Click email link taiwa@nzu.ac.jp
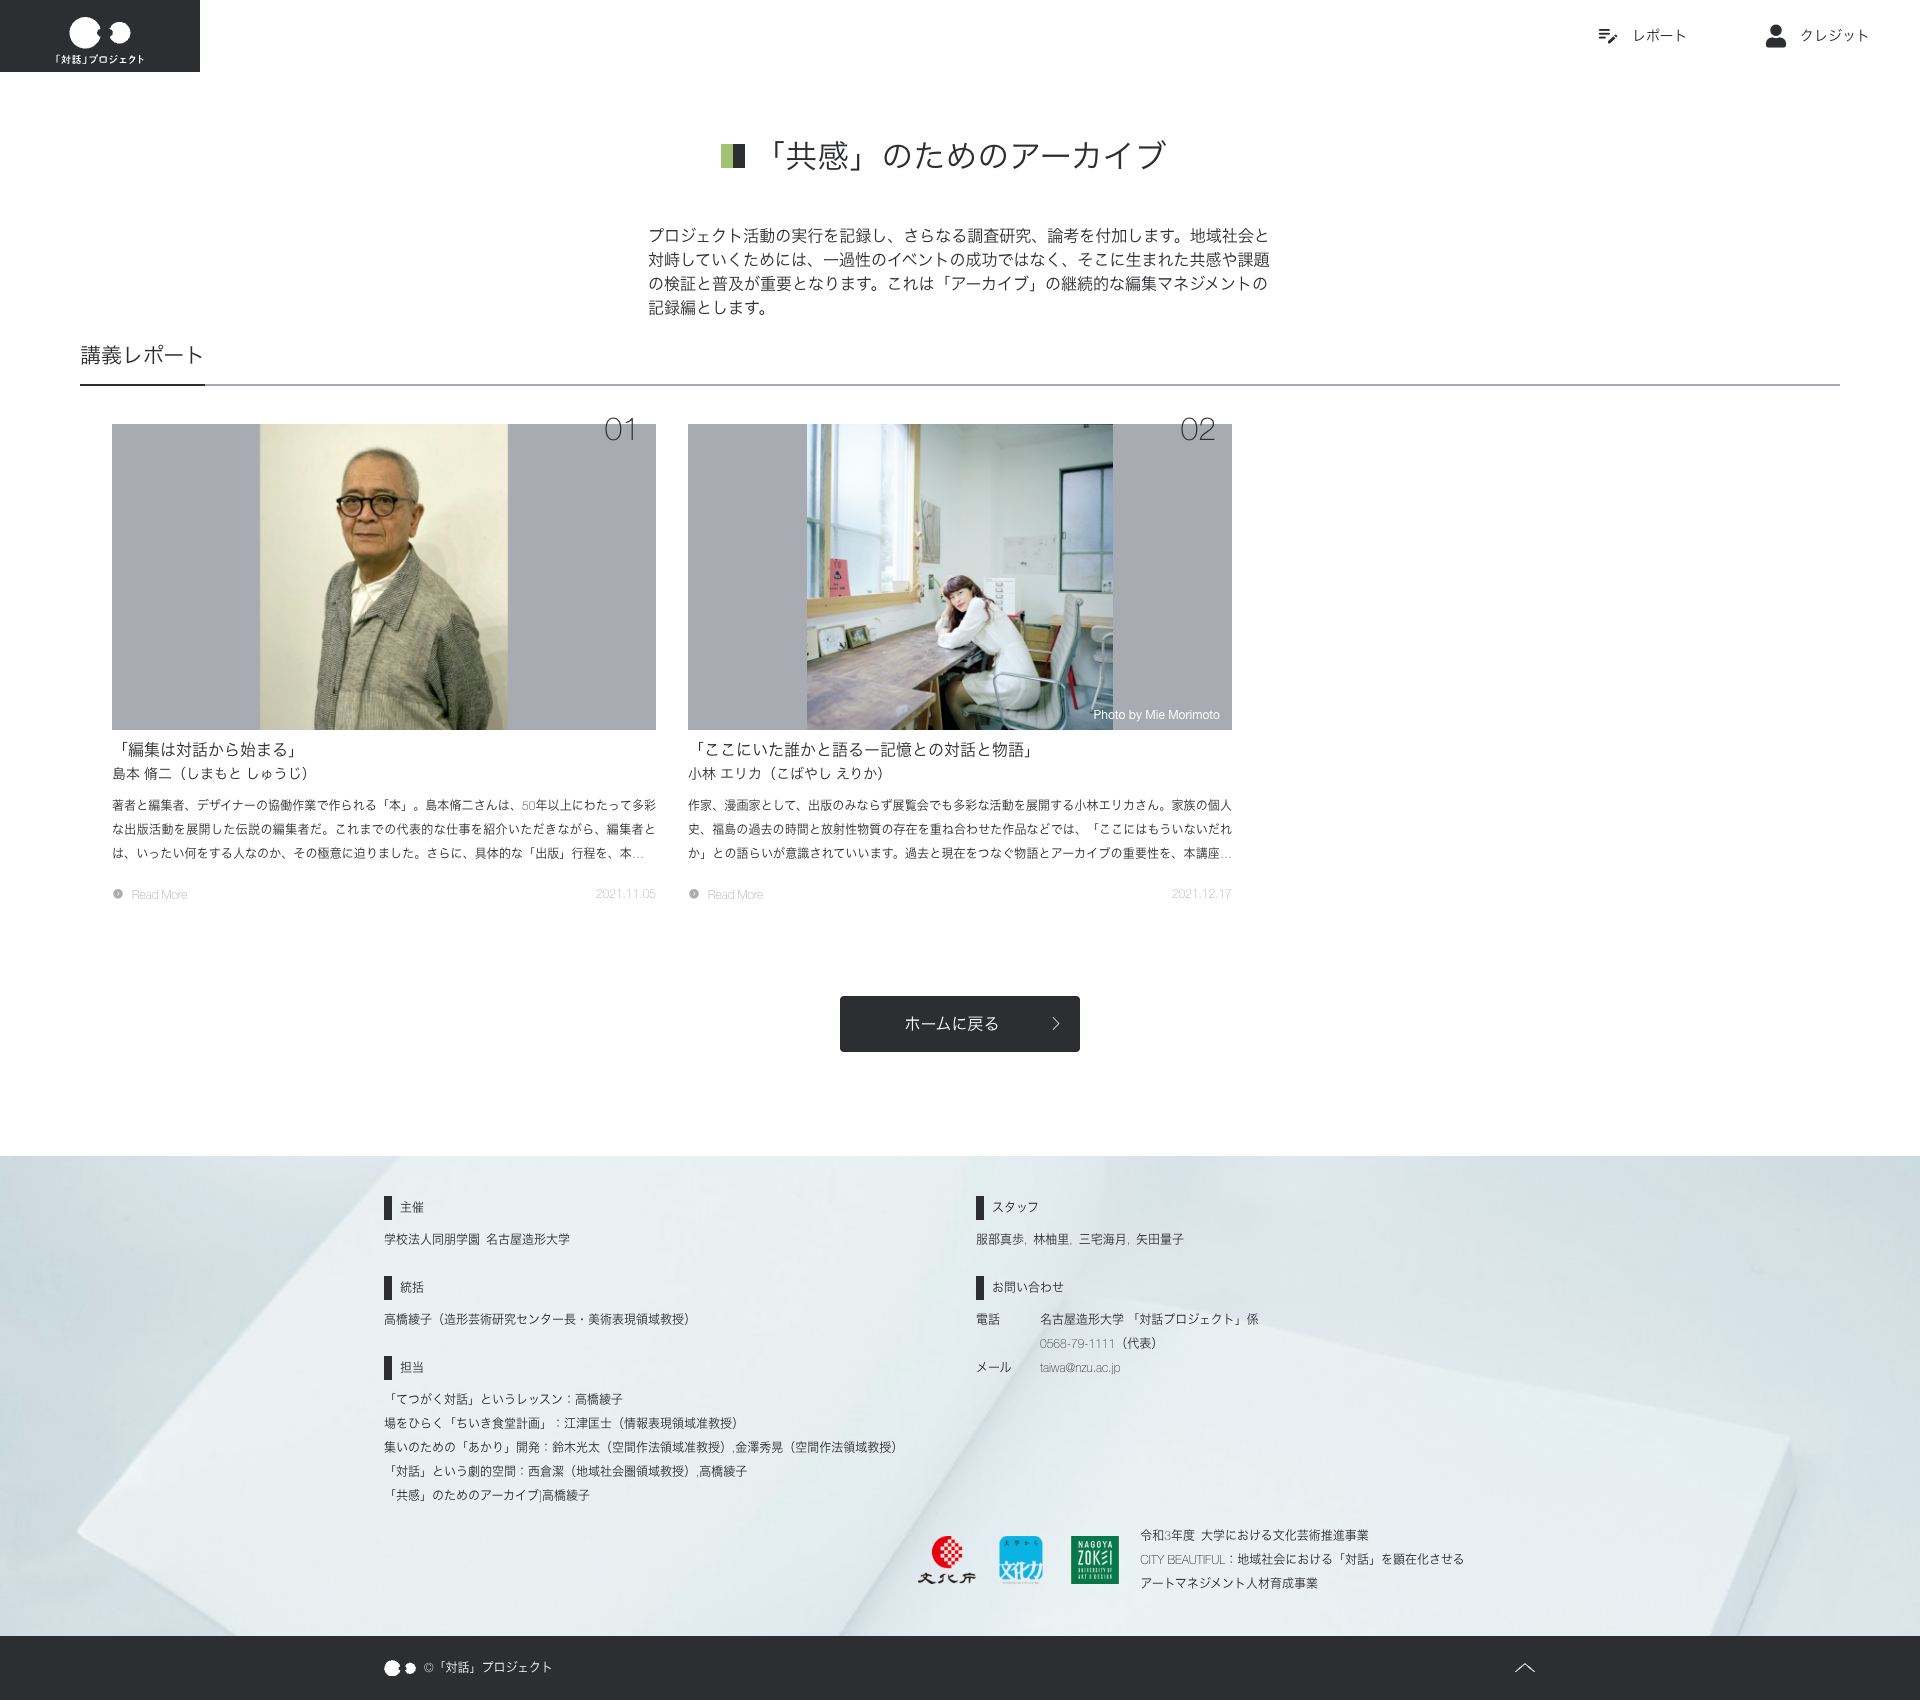Viewport: 1920px width, 1700px height. (x=1080, y=1368)
